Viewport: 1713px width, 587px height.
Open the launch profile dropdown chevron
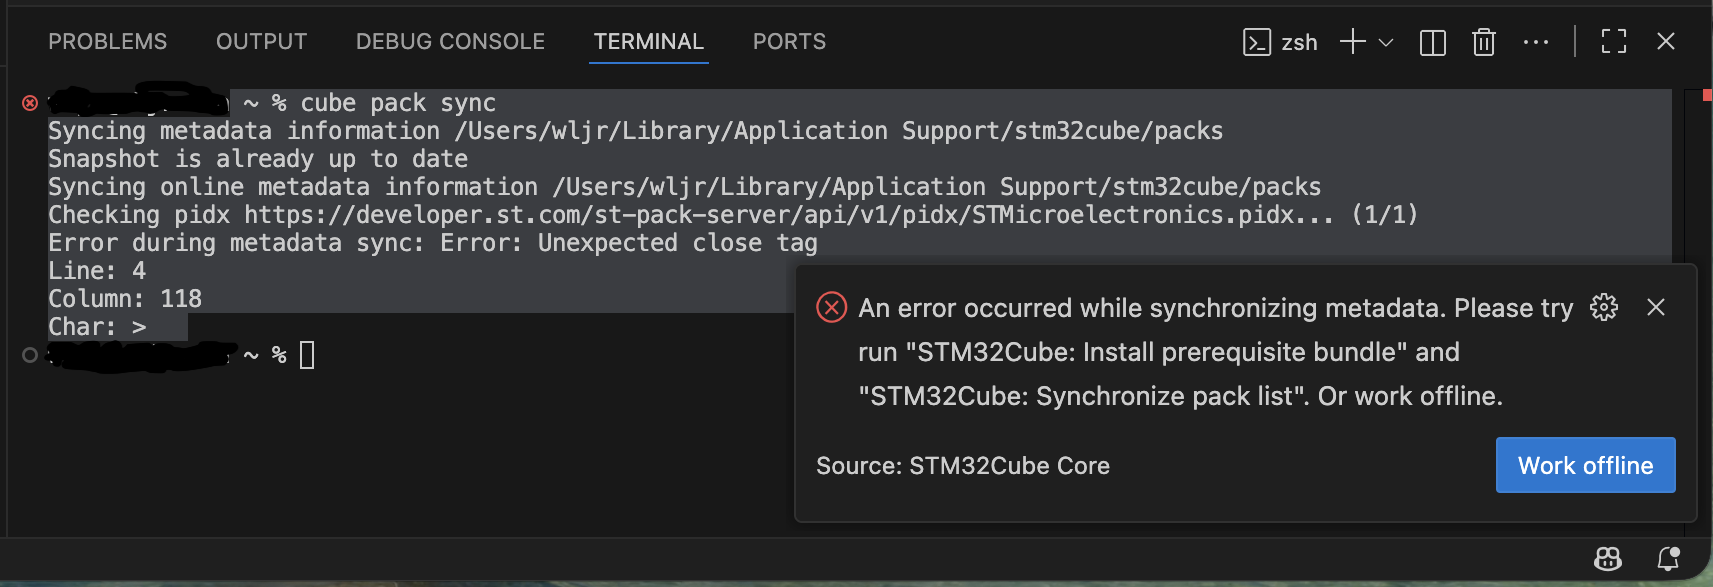(x=1386, y=42)
